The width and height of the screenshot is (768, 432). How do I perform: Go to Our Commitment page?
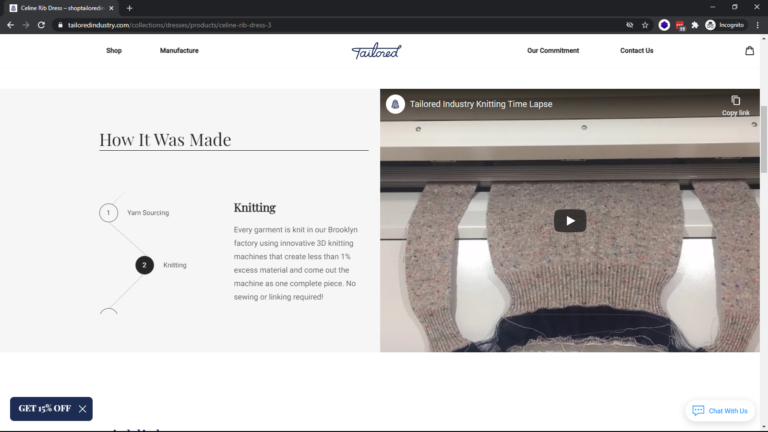pyautogui.click(x=553, y=51)
